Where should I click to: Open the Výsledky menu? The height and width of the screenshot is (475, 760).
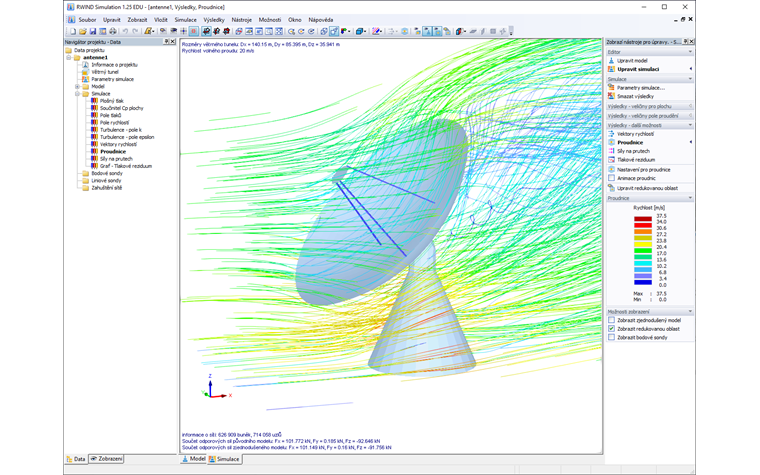click(x=214, y=20)
